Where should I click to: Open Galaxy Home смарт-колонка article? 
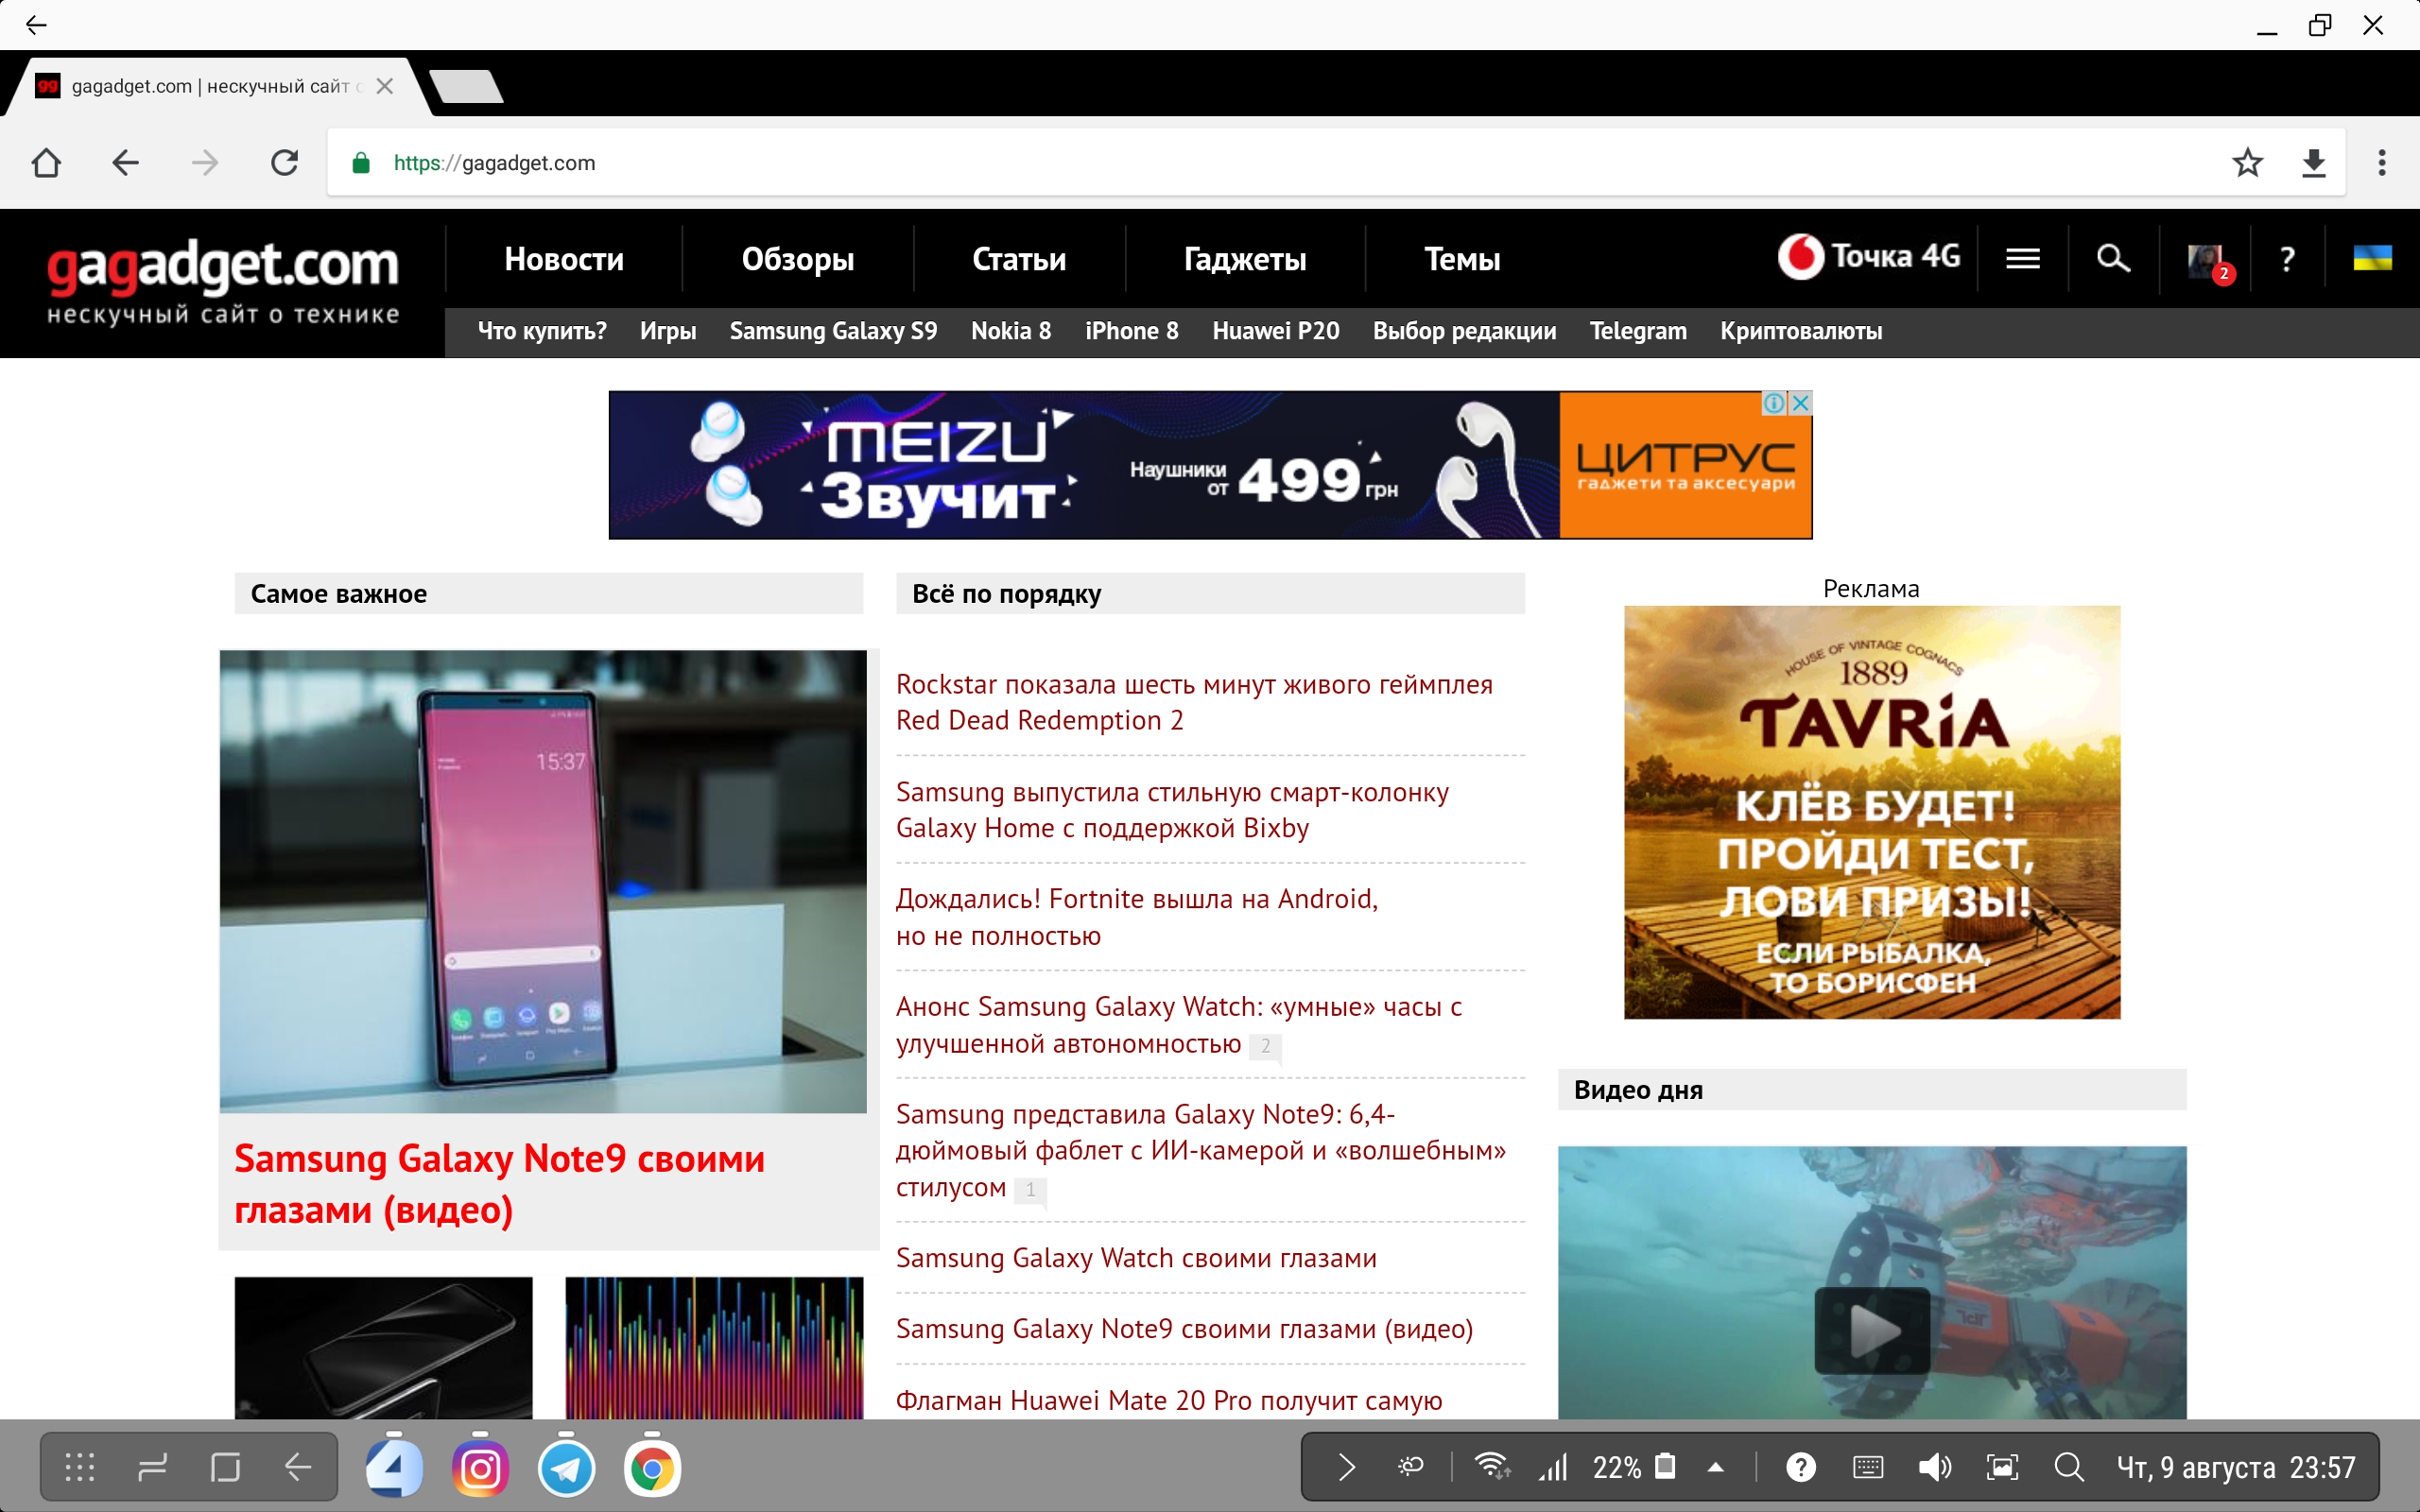pos(1172,810)
